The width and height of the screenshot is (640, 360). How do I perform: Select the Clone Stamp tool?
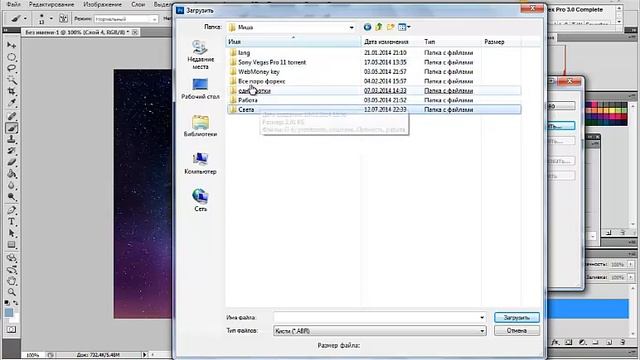tap(11, 140)
